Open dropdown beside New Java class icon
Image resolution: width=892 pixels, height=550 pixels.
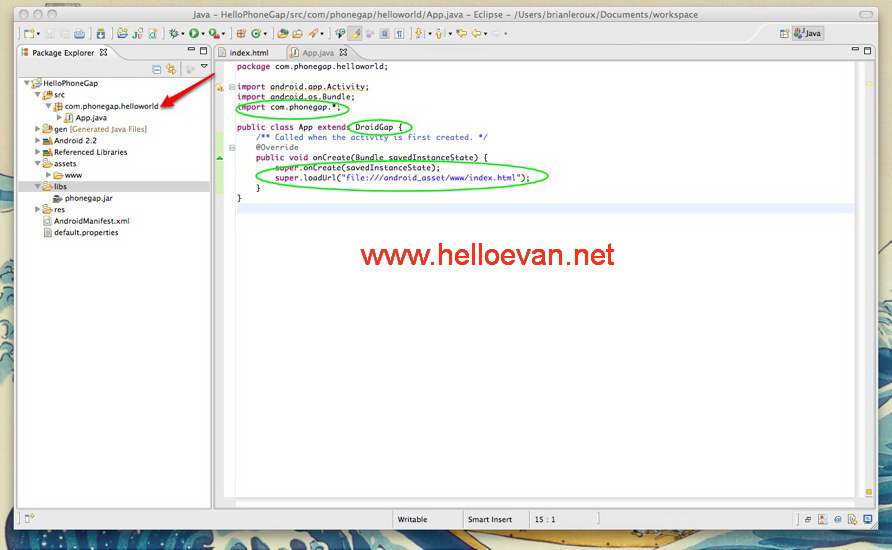click(x=265, y=34)
